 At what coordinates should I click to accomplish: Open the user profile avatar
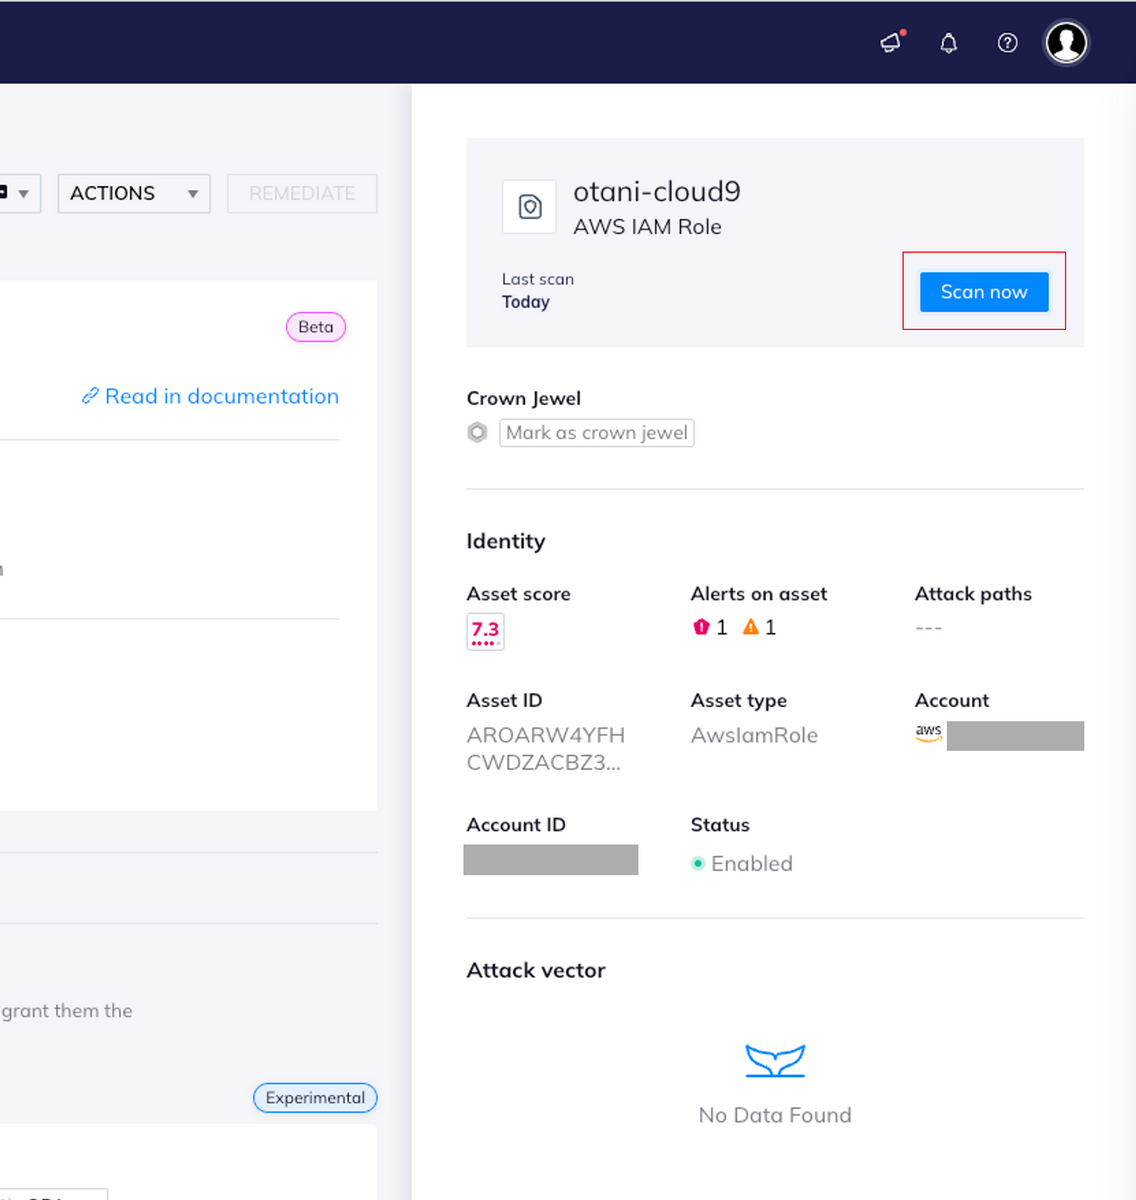coord(1066,43)
